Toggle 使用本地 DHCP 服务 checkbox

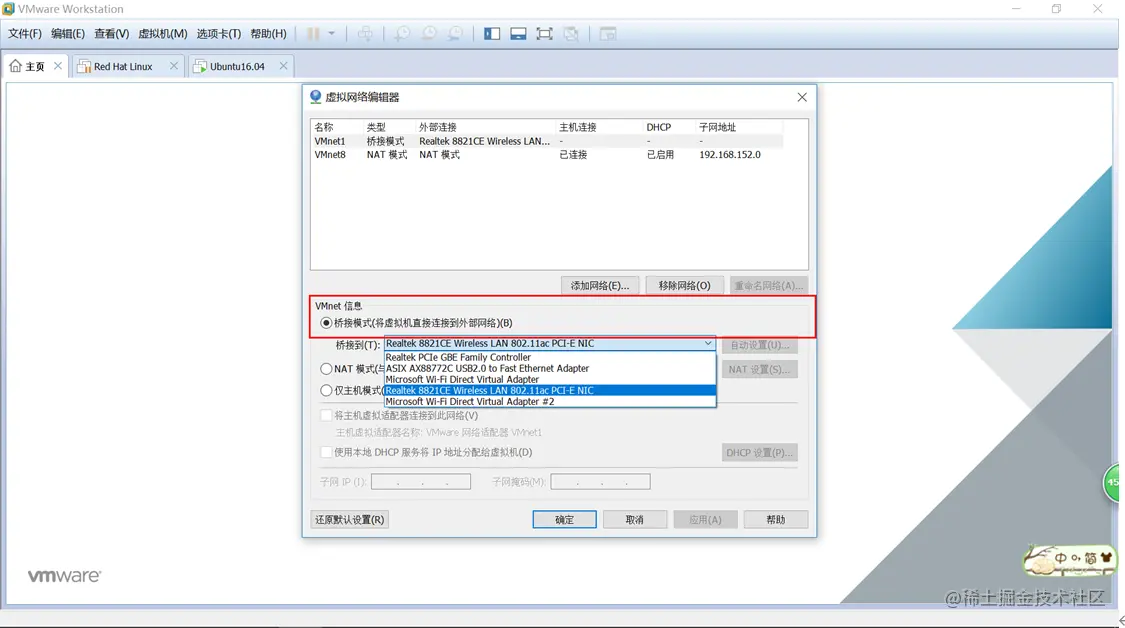326,452
